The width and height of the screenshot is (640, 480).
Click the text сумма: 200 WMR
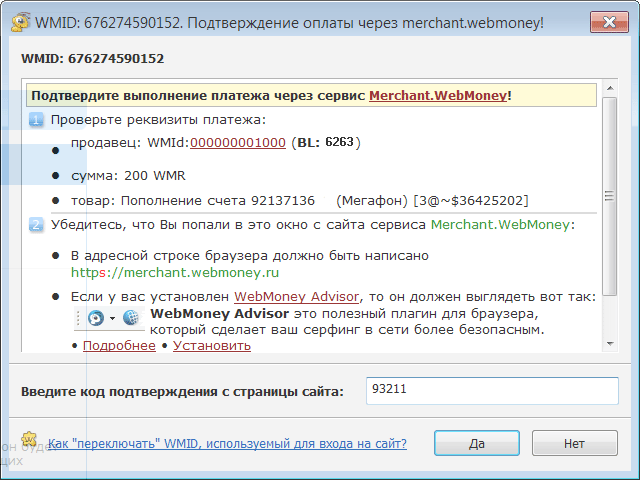pyautogui.click(x=128, y=176)
